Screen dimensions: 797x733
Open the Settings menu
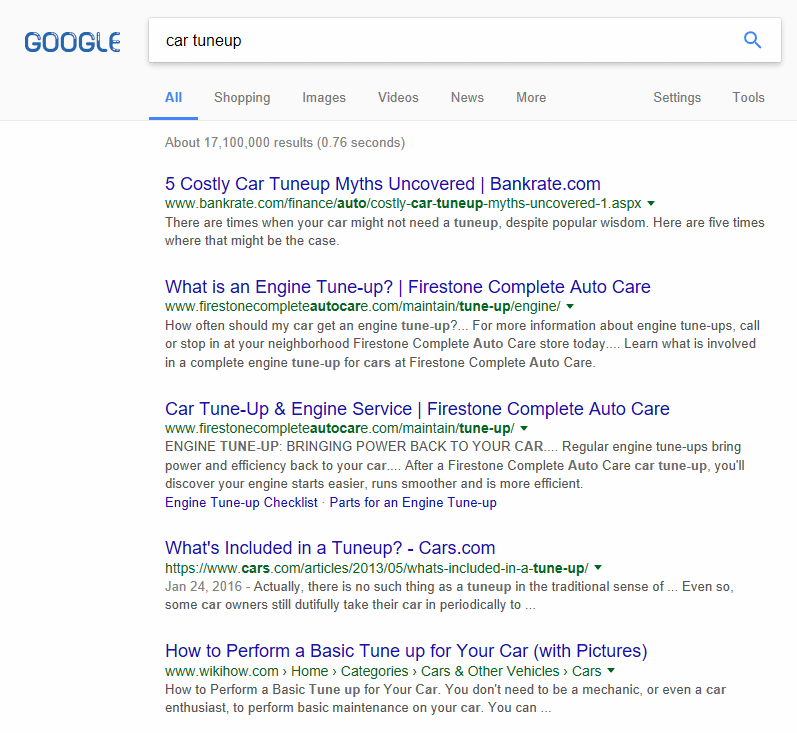tap(677, 98)
